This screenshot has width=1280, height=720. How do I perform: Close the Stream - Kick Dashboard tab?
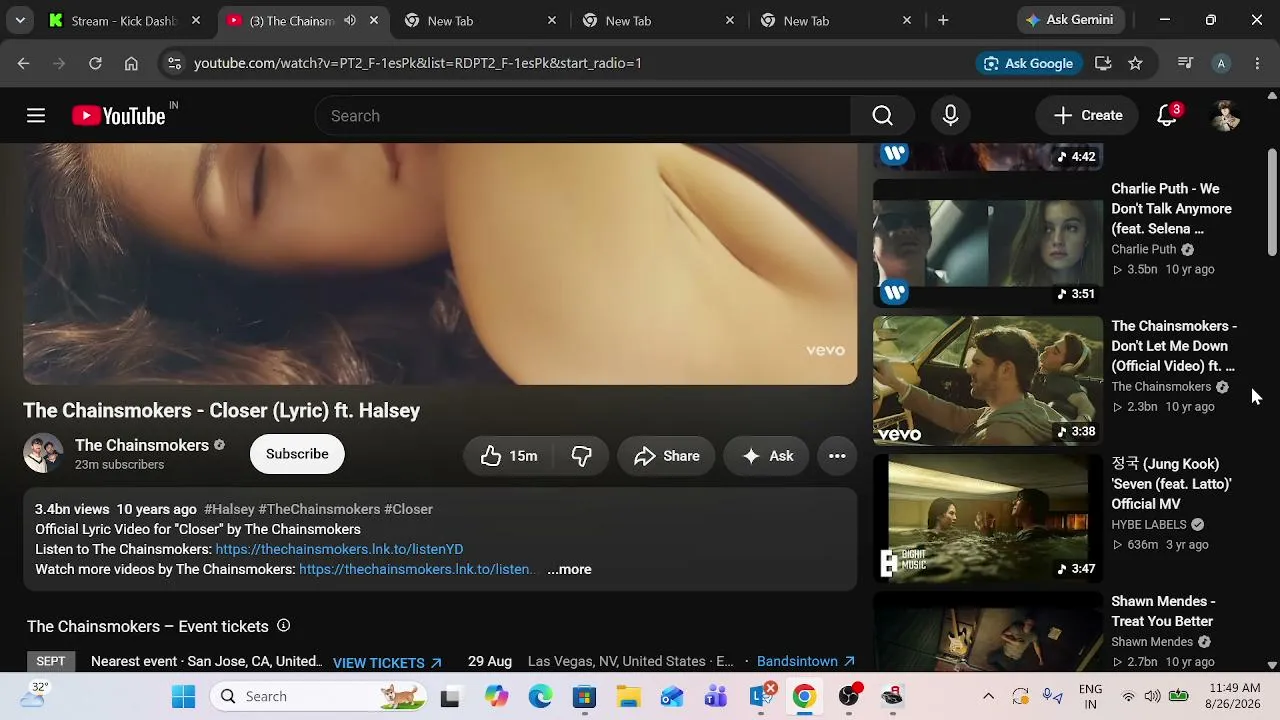point(196,21)
